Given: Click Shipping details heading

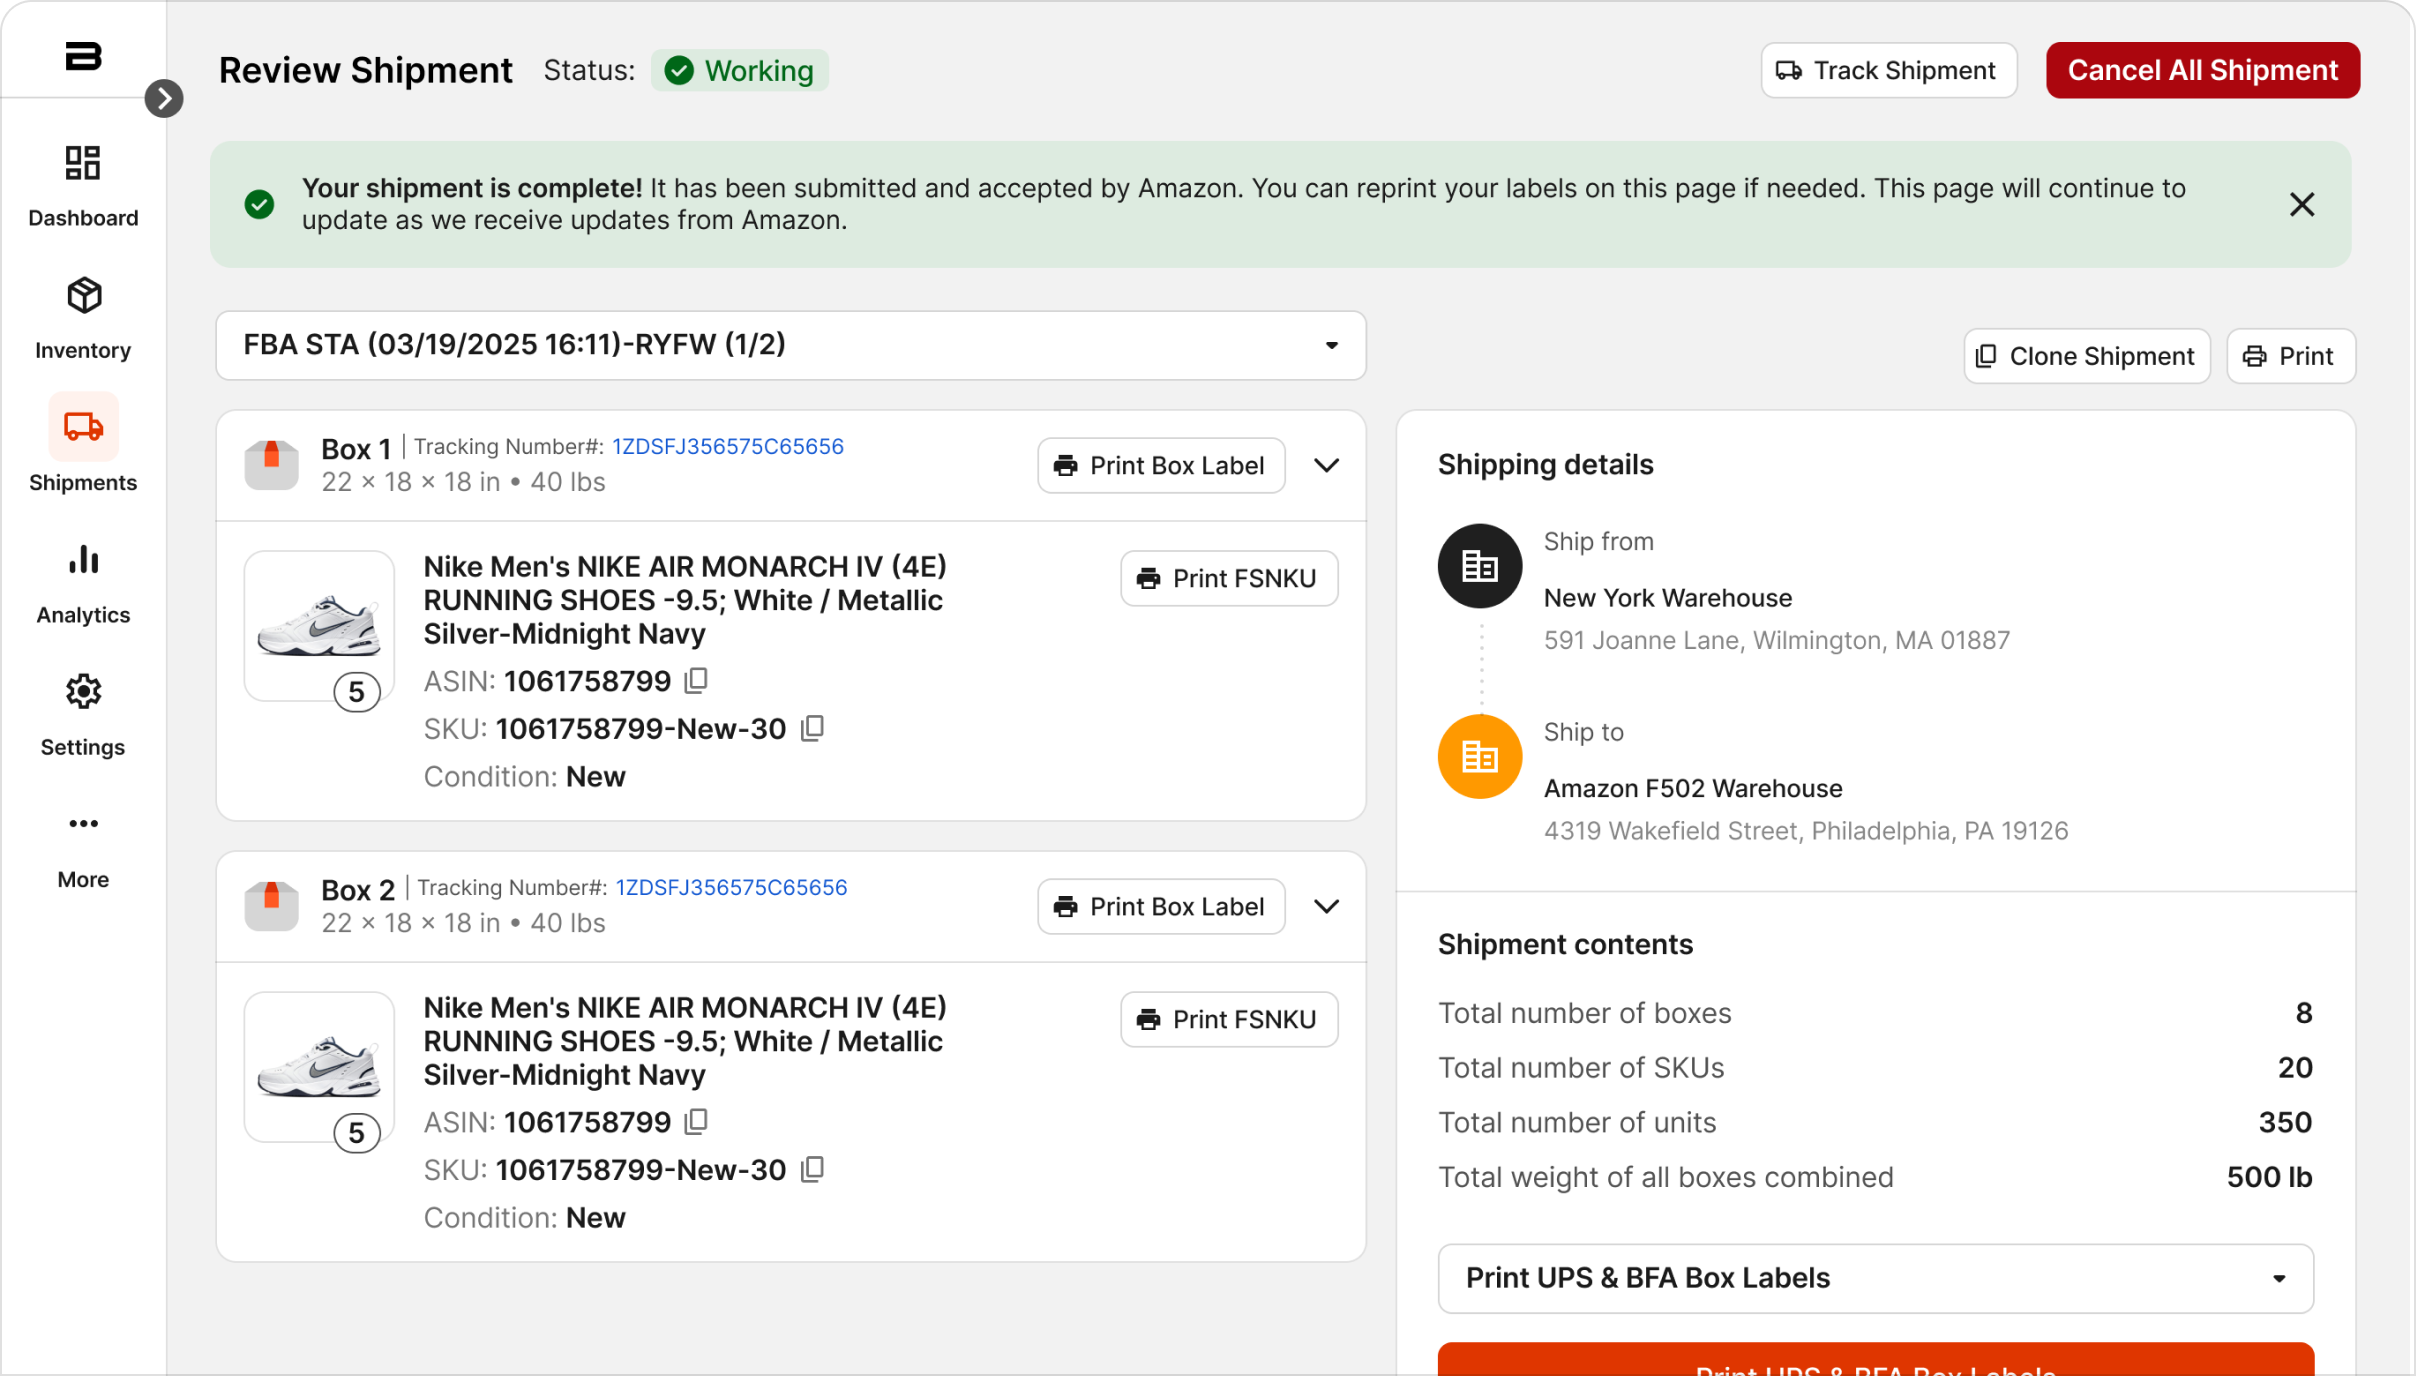Looking at the screenshot, I should [1546, 465].
